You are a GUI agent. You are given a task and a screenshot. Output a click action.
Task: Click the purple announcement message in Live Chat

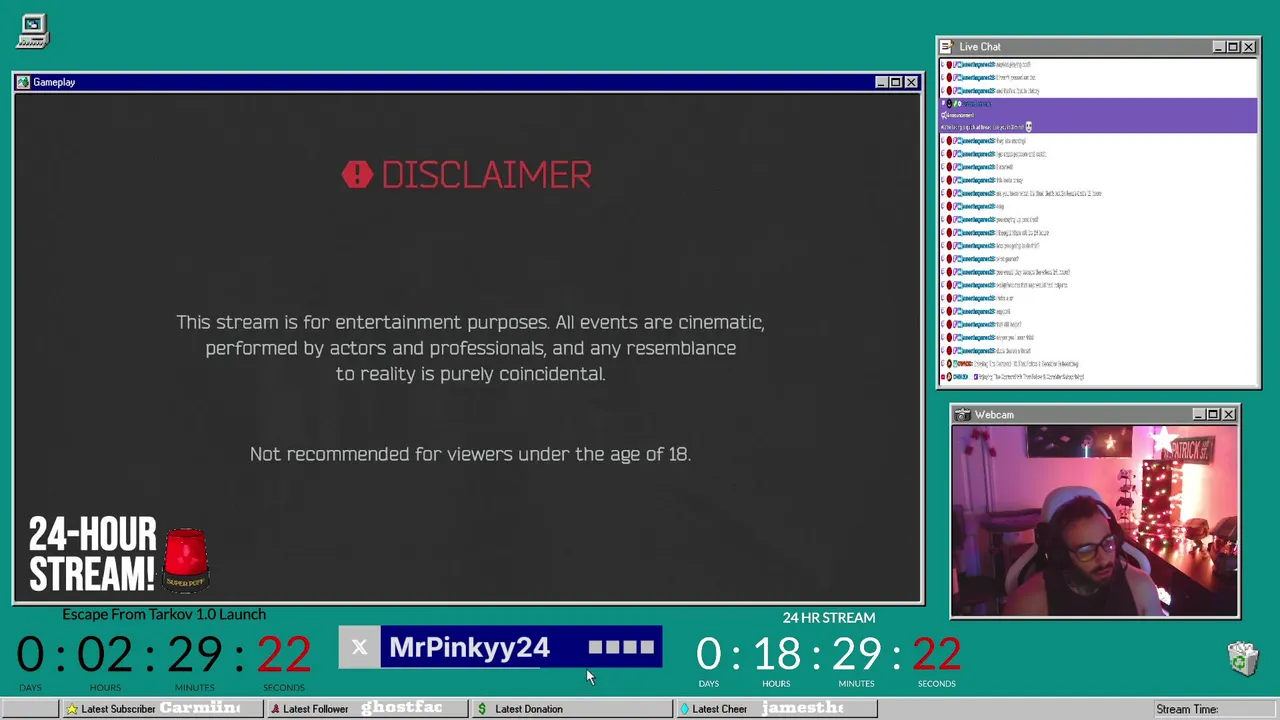[1098, 115]
